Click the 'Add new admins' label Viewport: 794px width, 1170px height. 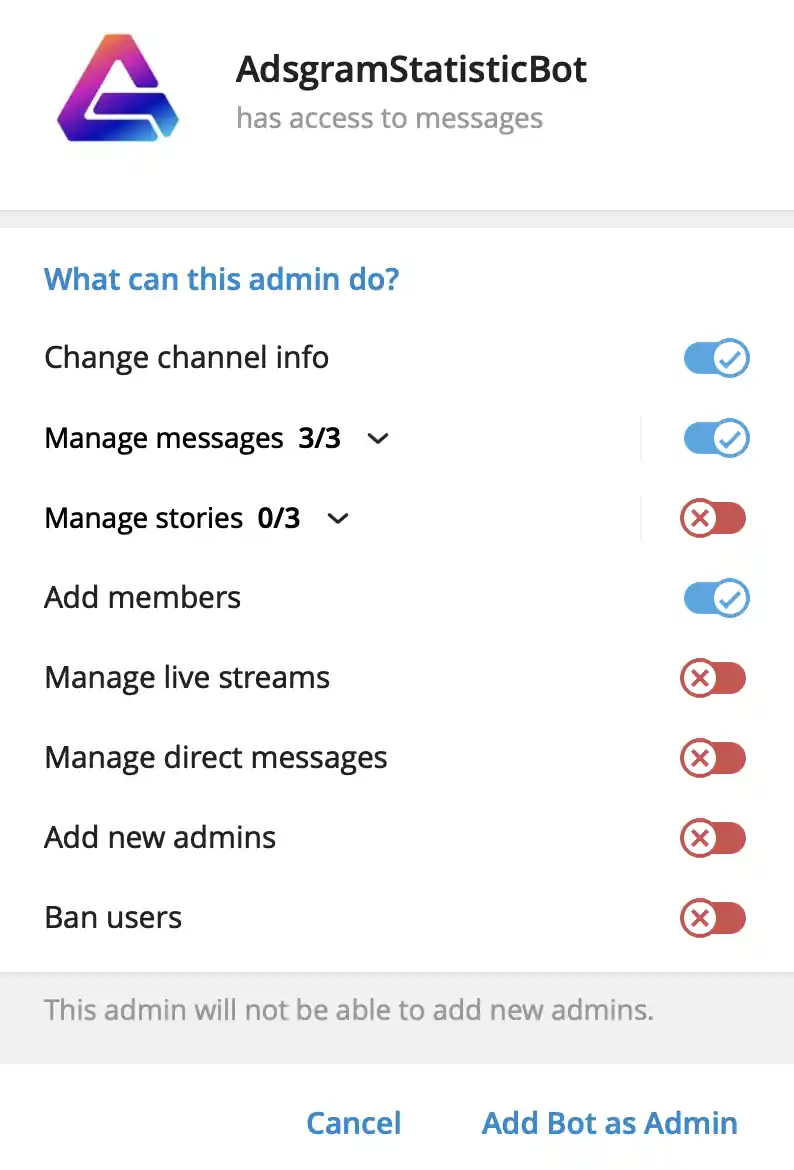coord(160,838)
